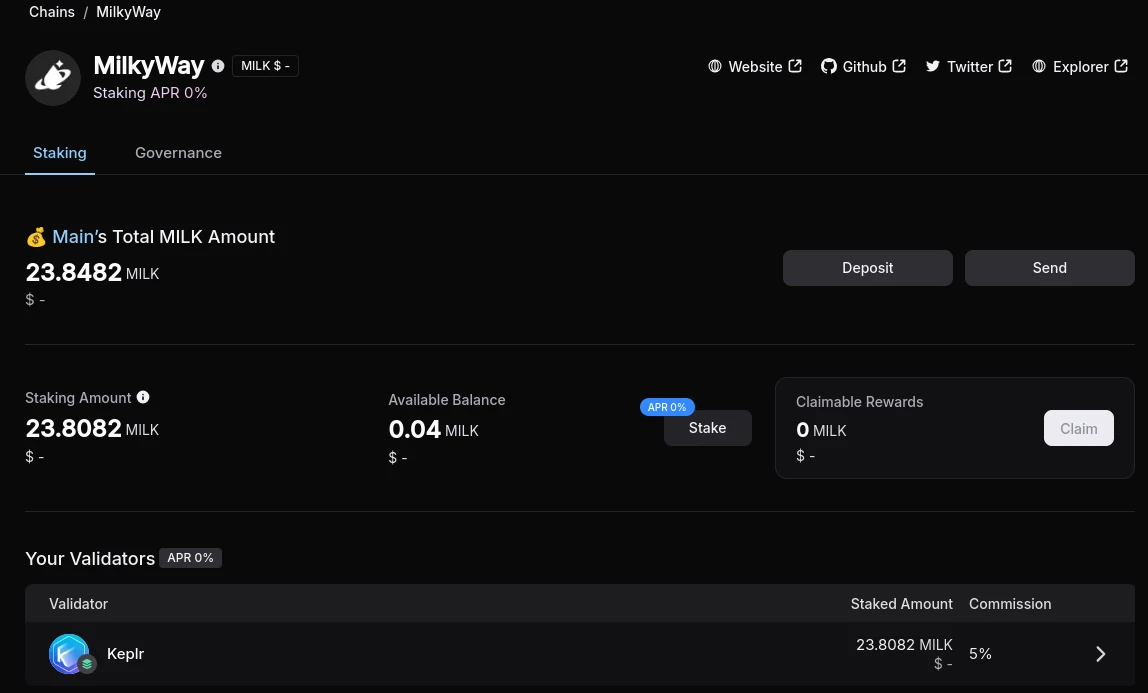
Task: Click the Validator column header
Action: (78, 604)
